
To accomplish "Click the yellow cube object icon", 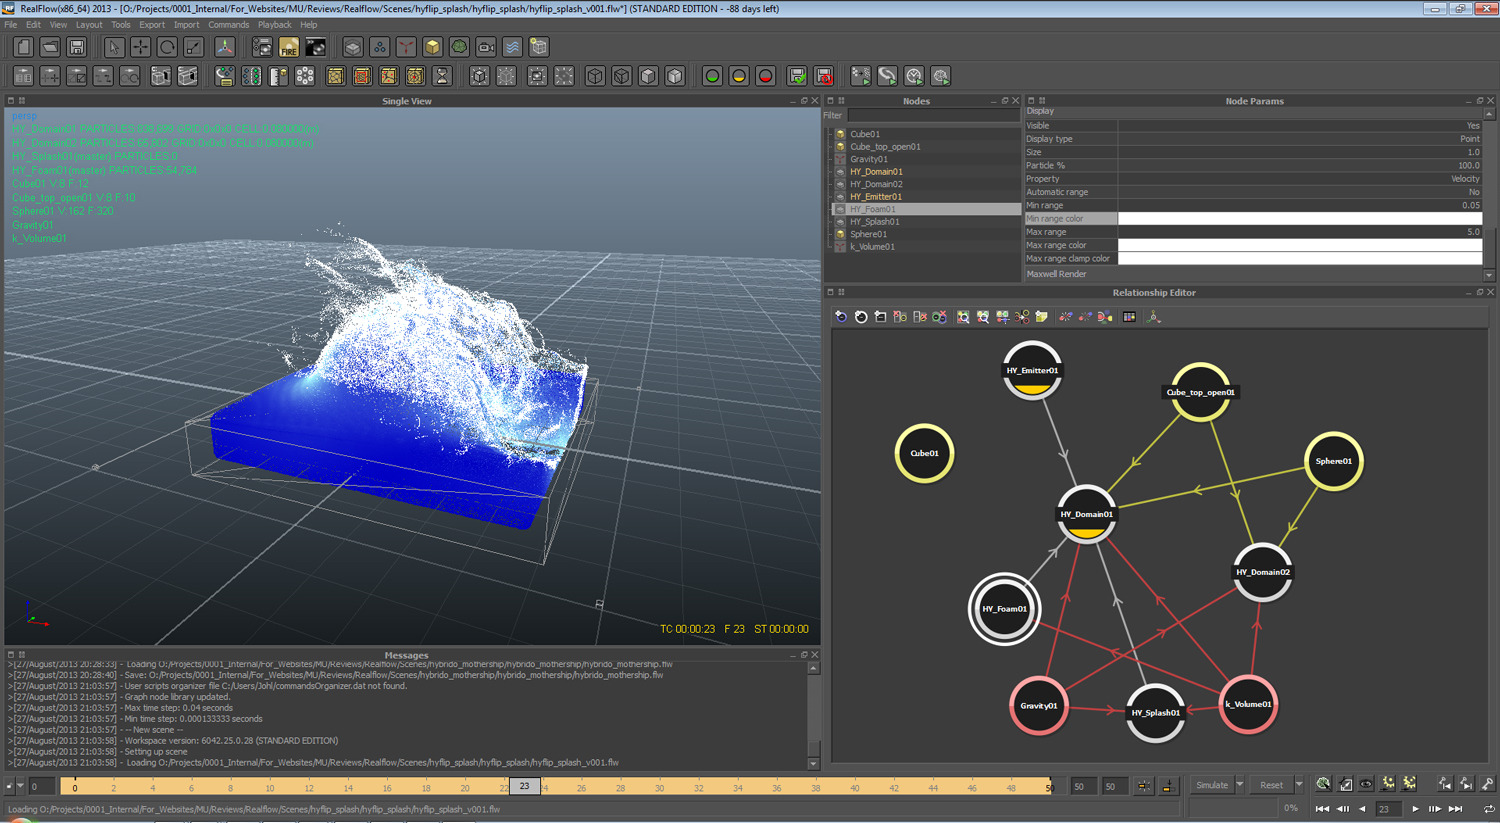I will click(x=432, y=47).
